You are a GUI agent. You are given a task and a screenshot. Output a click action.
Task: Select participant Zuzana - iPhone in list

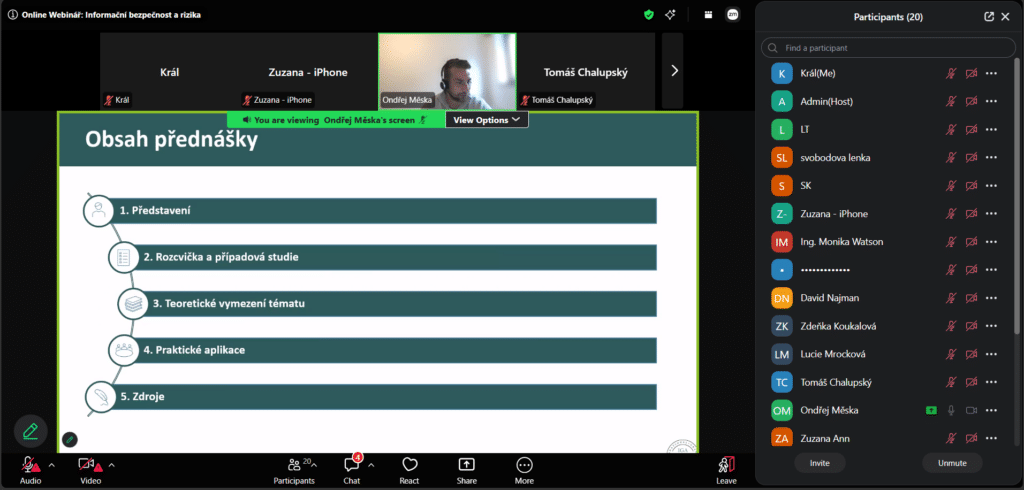[886, 214]
